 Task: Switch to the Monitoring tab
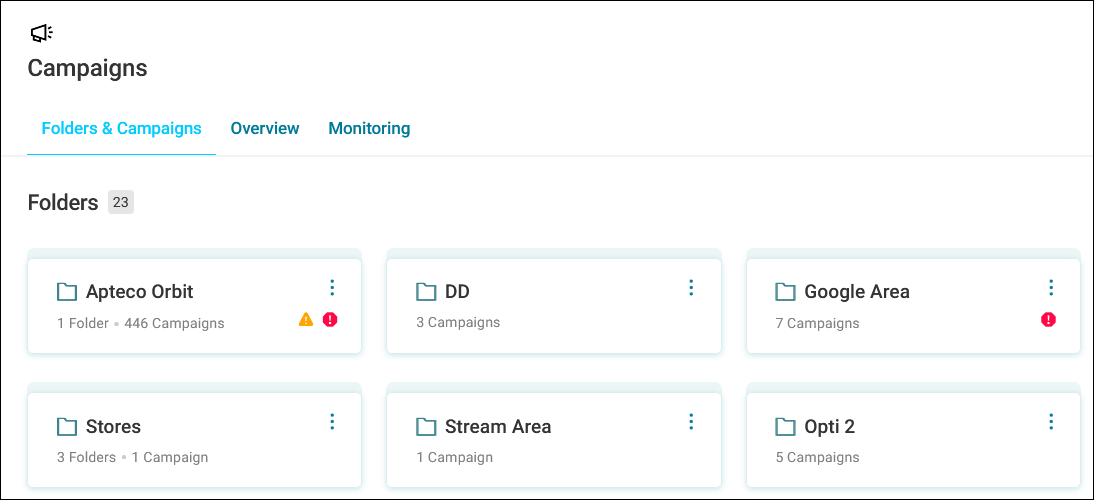point(369,128)
